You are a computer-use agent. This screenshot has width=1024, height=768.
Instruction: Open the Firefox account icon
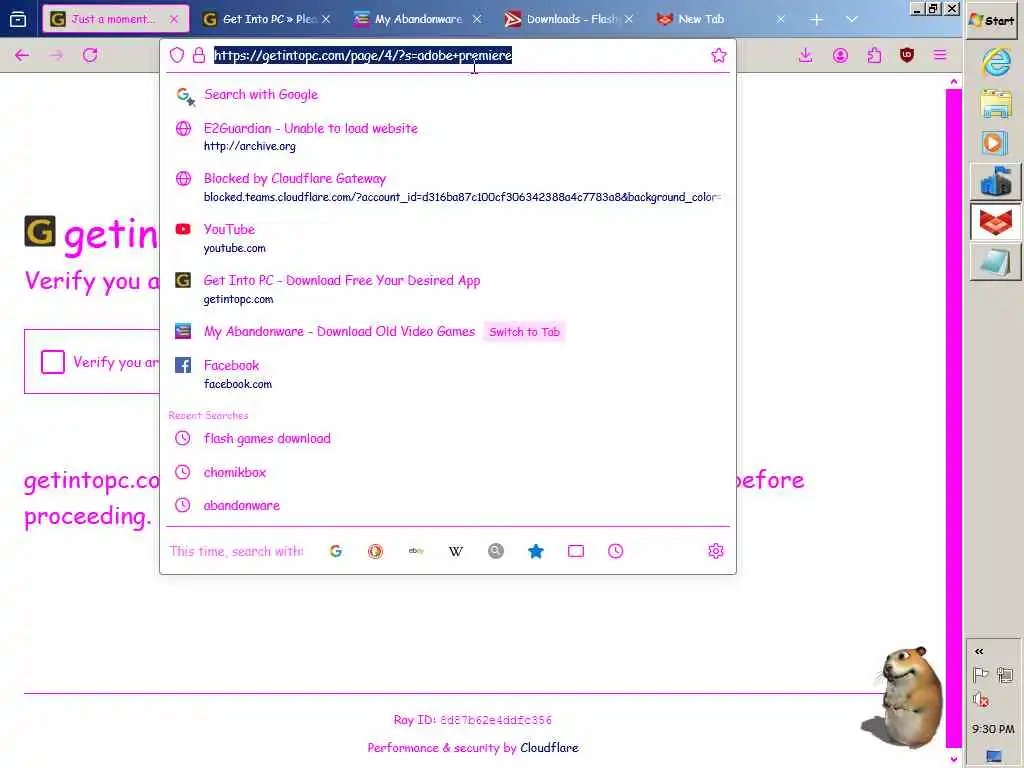(x=840, y=56)
